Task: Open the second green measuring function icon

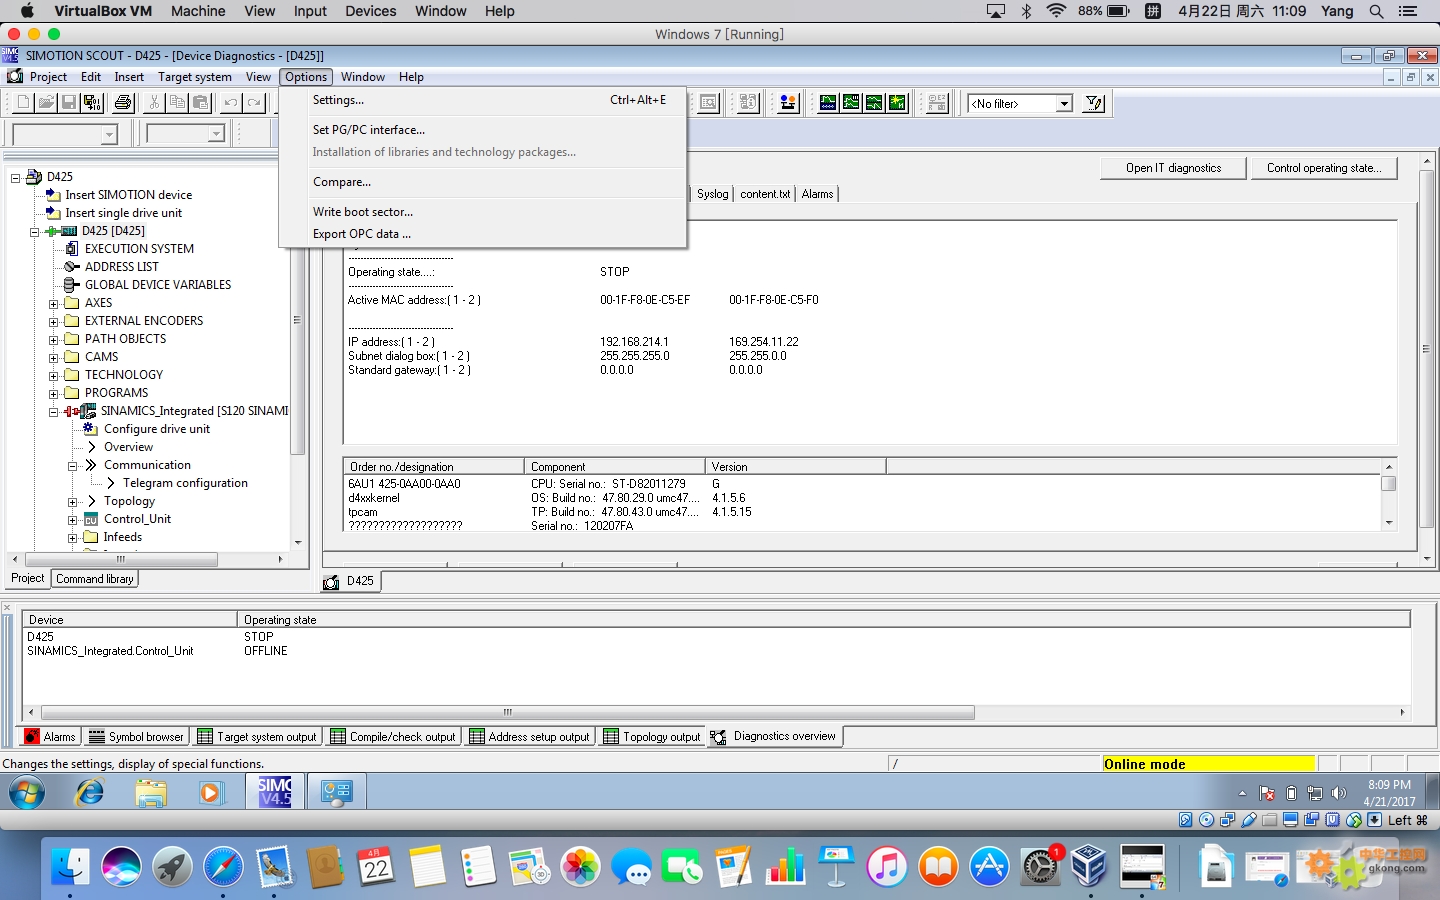Action: tap(851, 102)
